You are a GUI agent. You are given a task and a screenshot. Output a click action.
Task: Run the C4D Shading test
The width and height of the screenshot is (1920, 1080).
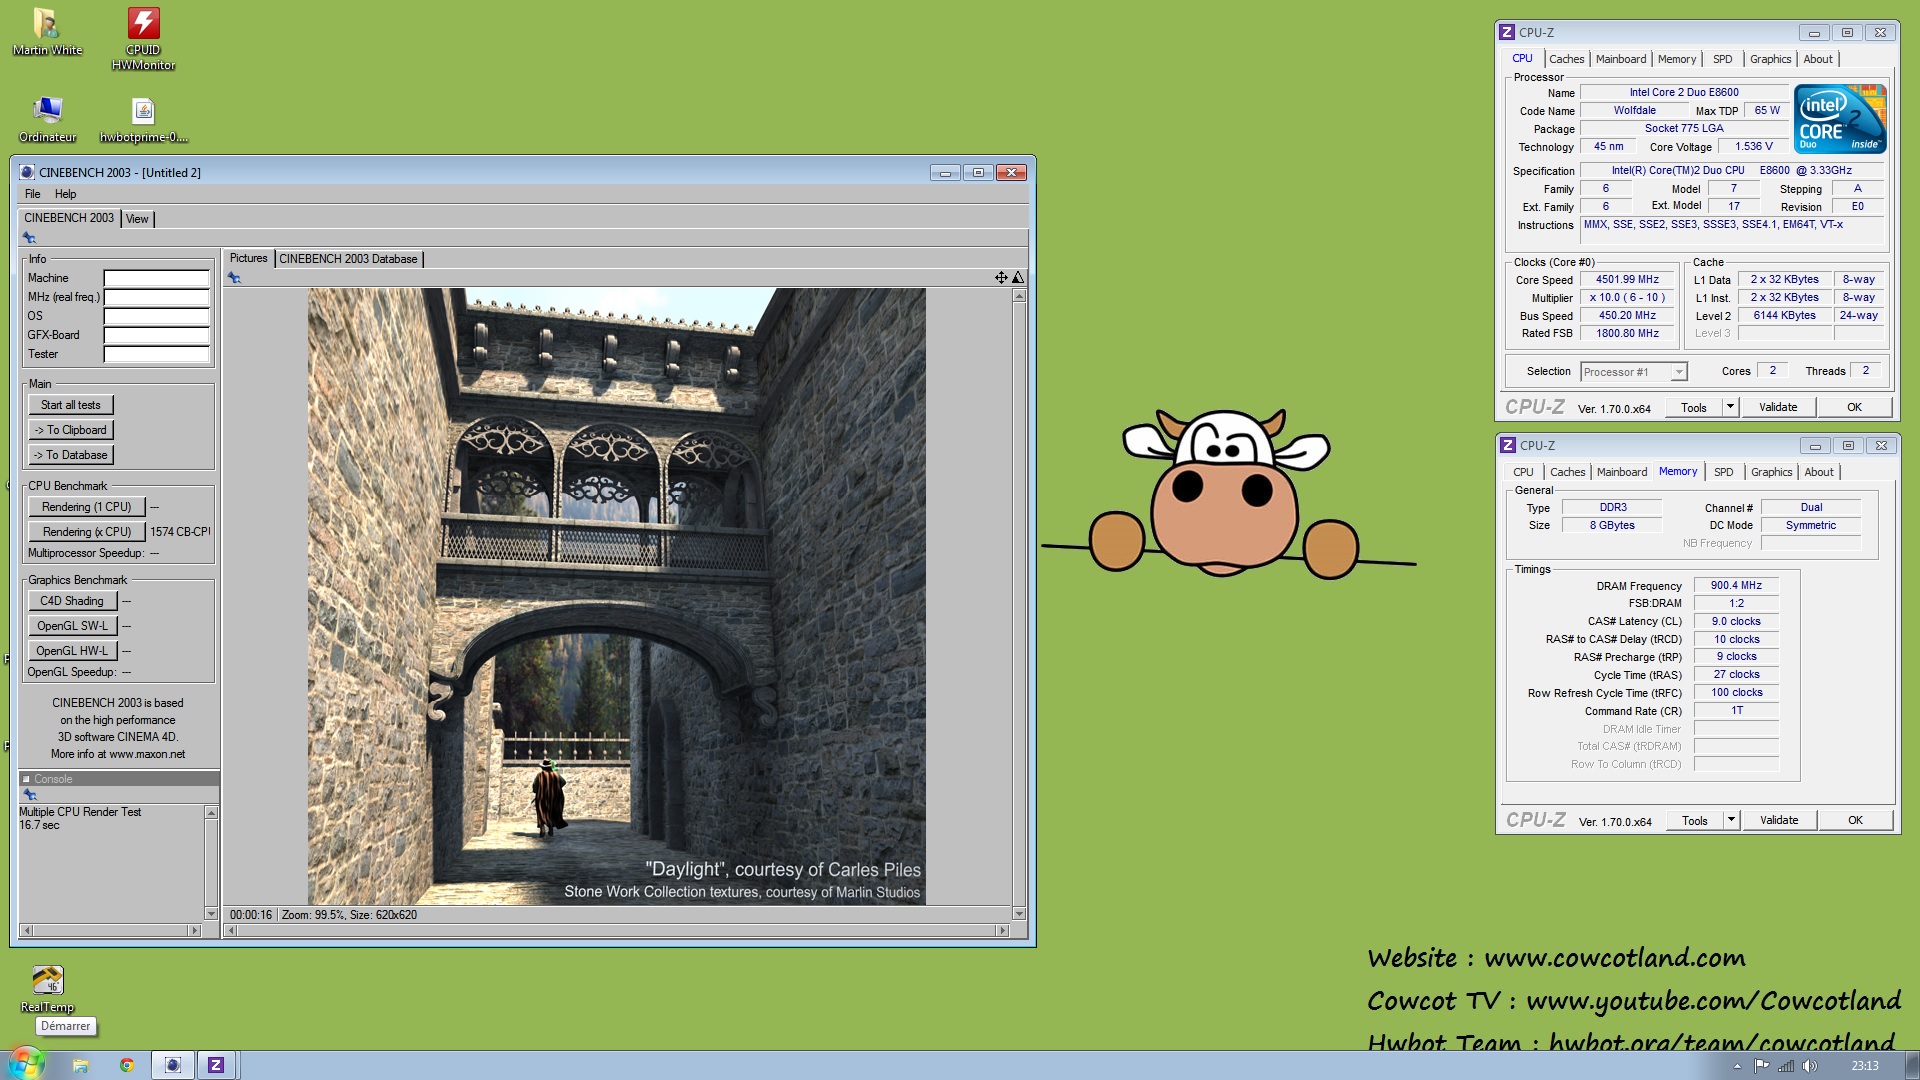point(72,601)
